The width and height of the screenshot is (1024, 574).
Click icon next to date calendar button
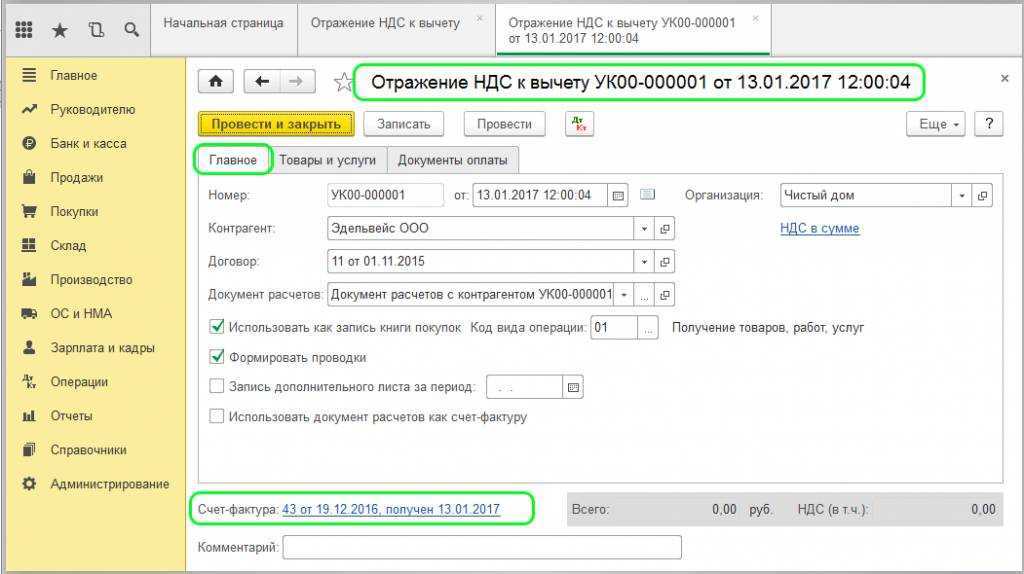tap(647, 195)
